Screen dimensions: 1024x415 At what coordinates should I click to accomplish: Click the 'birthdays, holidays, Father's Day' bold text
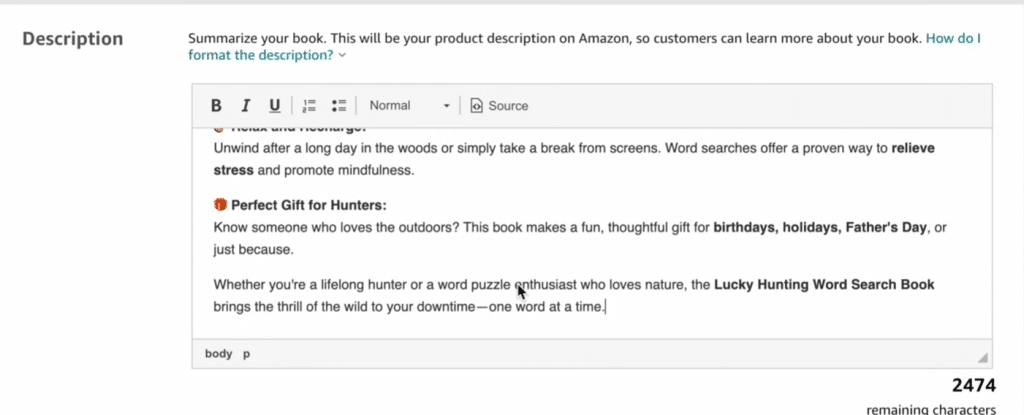click(x=818, y=228)
